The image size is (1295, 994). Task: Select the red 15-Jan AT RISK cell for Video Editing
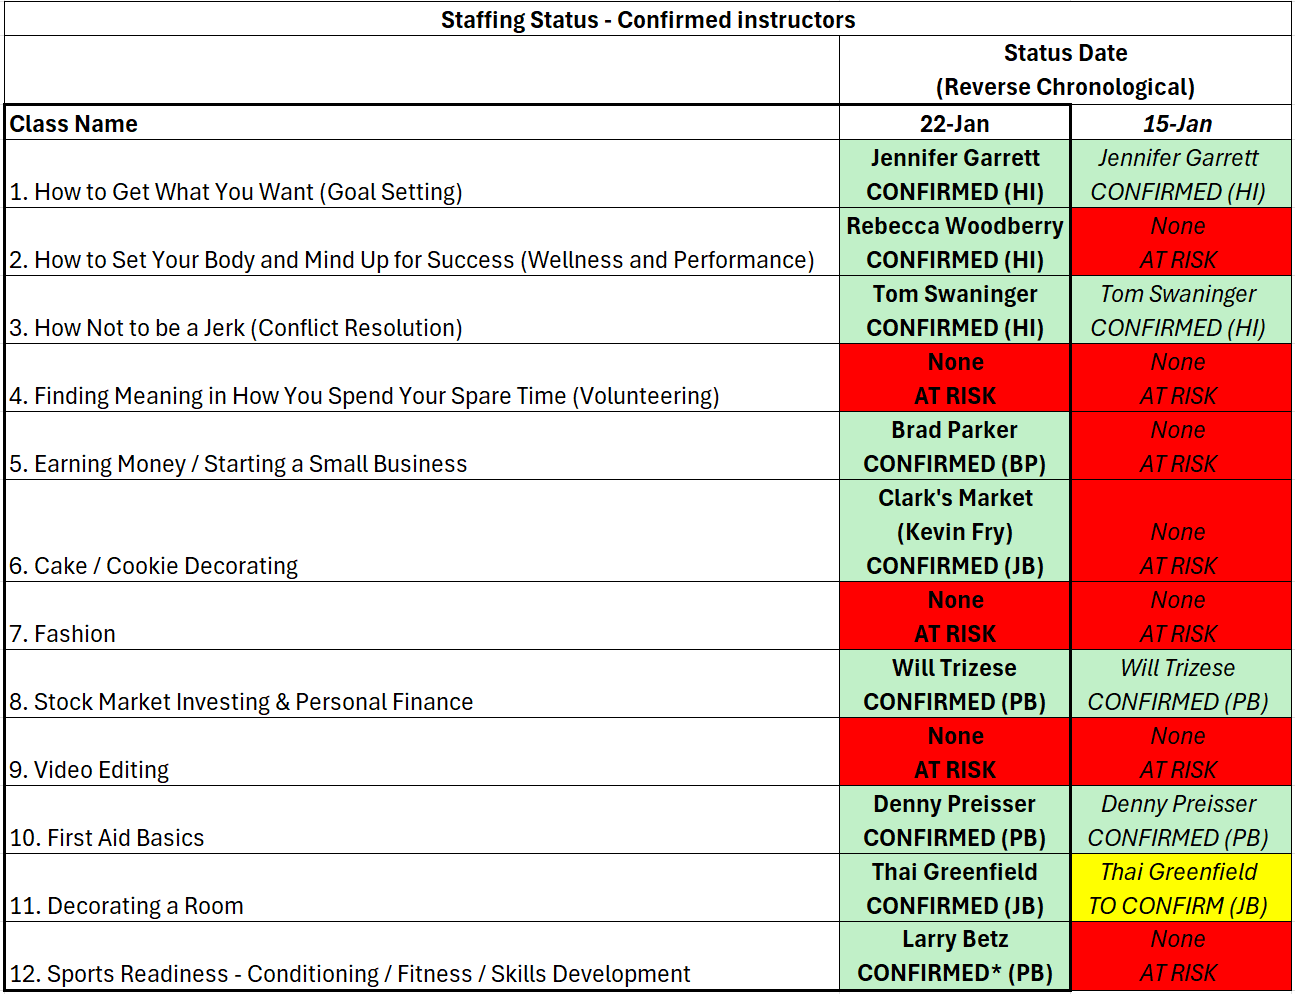tap(1178, 753)
